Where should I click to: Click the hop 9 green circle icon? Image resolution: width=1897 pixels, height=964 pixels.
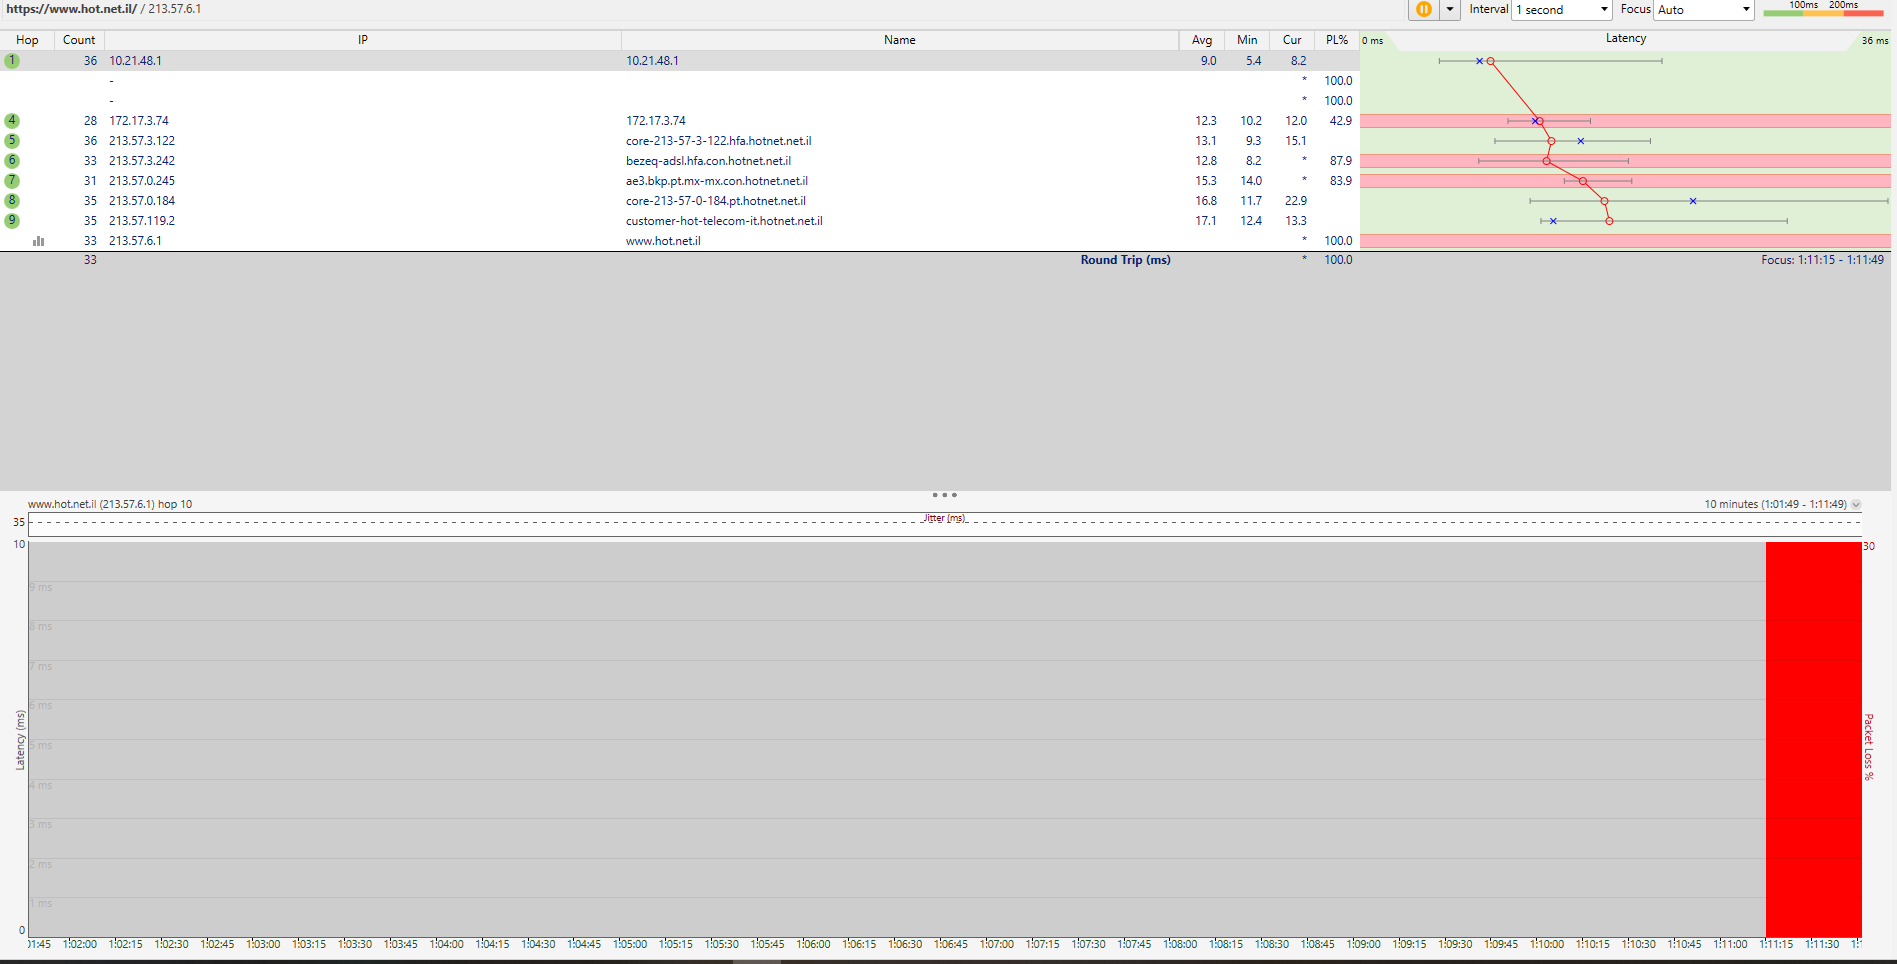[x=12, y=221]
